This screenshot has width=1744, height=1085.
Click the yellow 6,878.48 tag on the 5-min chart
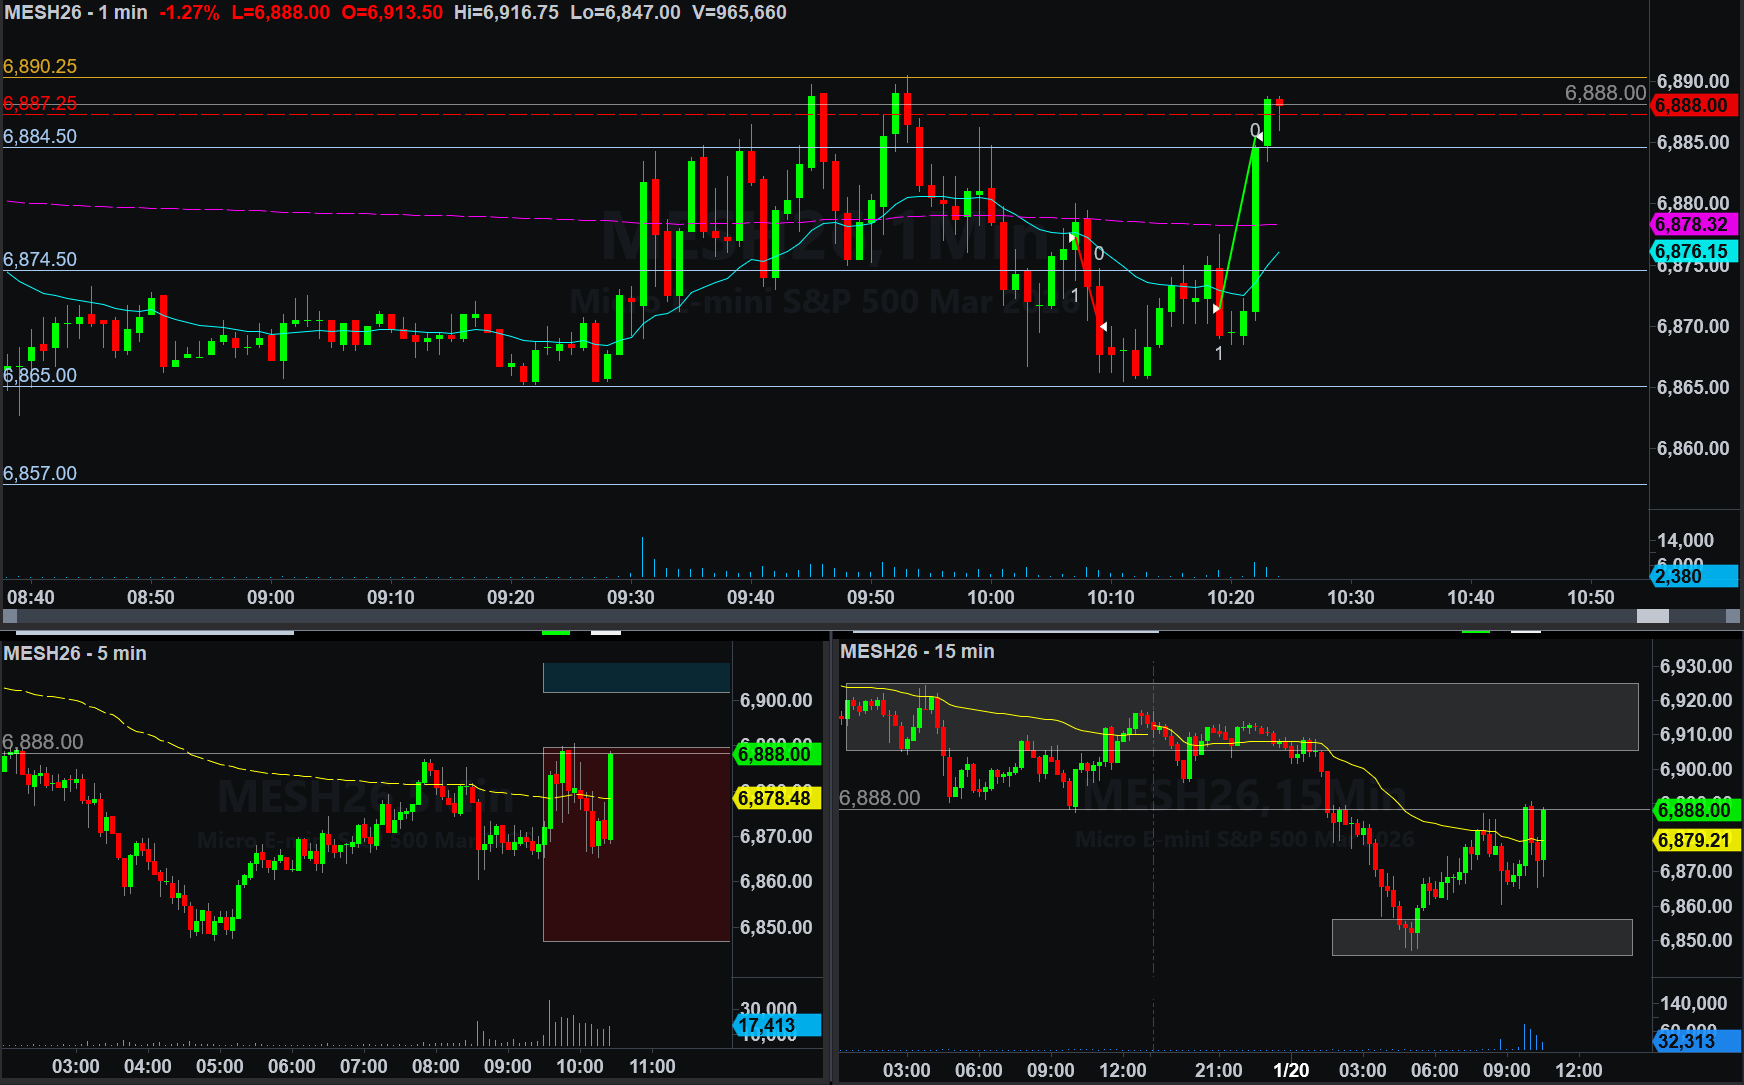[x=777, y=798]
